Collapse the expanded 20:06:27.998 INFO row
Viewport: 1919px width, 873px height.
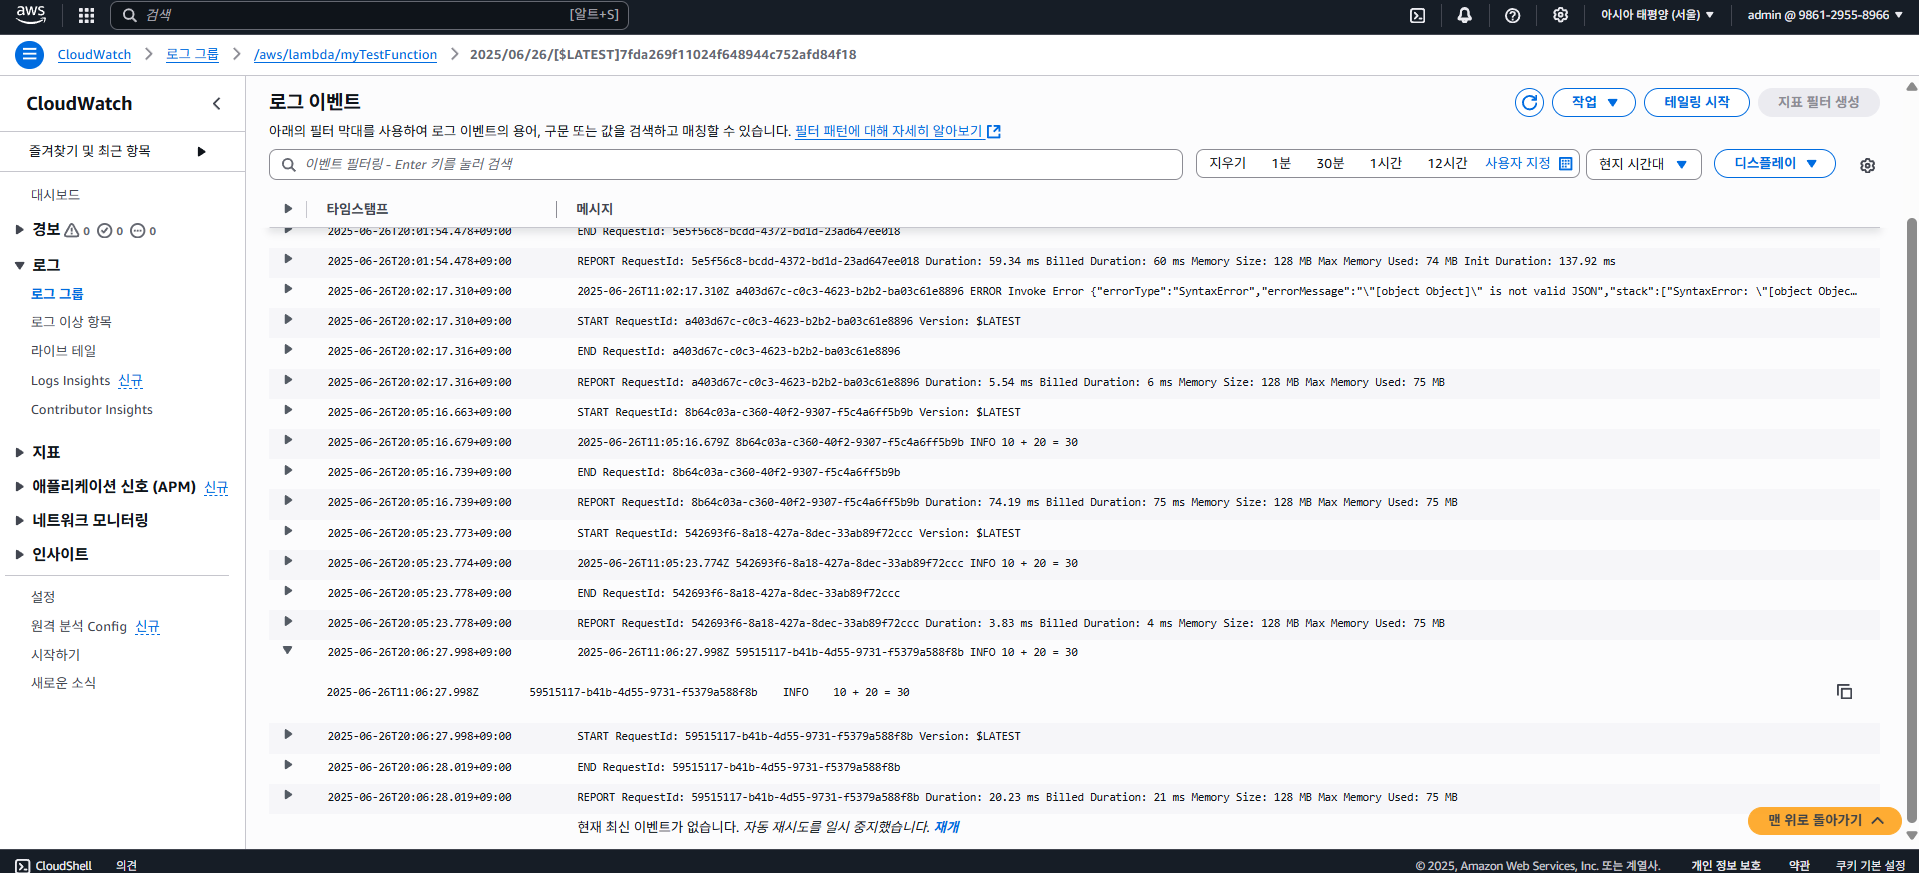point(288,651)
